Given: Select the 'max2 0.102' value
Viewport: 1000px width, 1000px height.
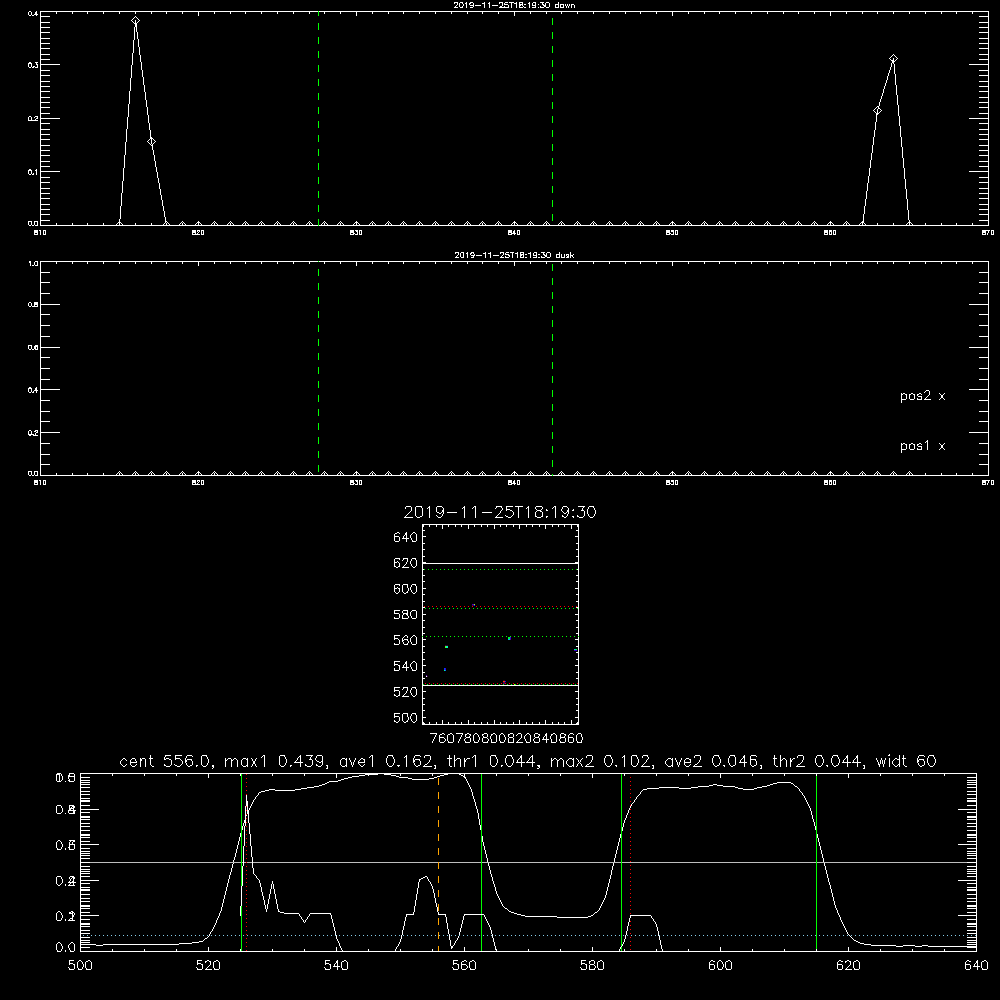Looking at the screenshot, I should tap(599, 761).
